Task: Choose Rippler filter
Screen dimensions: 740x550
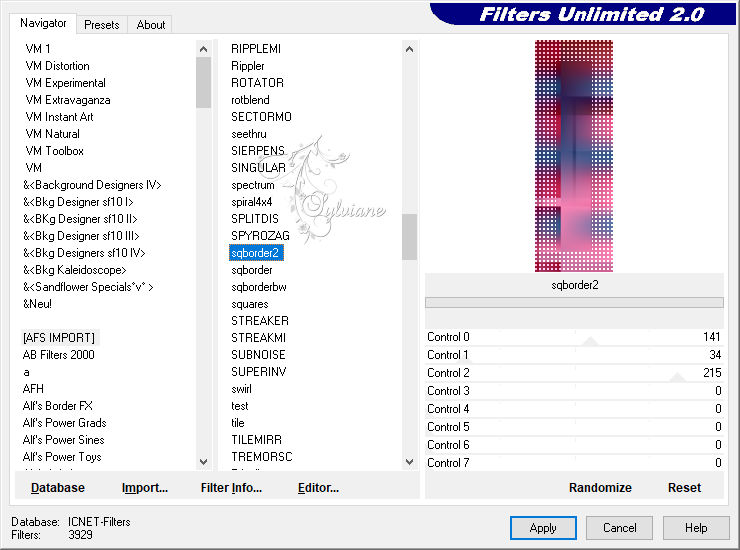Action: [247, 66]
